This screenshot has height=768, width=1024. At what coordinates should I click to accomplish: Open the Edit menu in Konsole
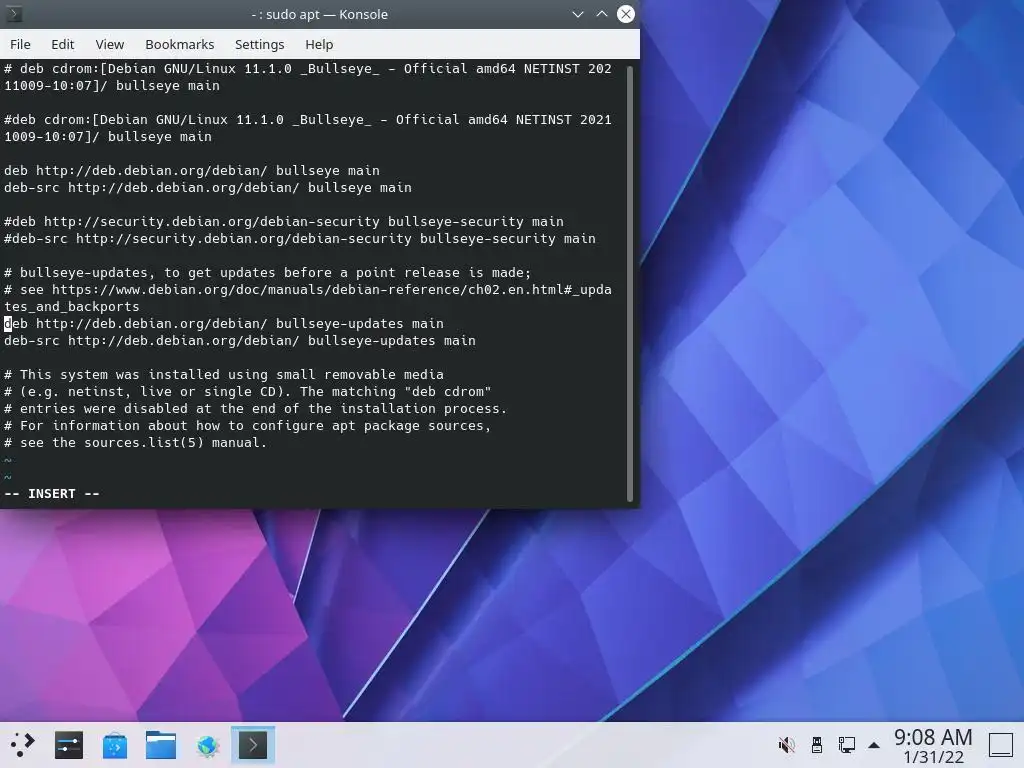point(63,44)
